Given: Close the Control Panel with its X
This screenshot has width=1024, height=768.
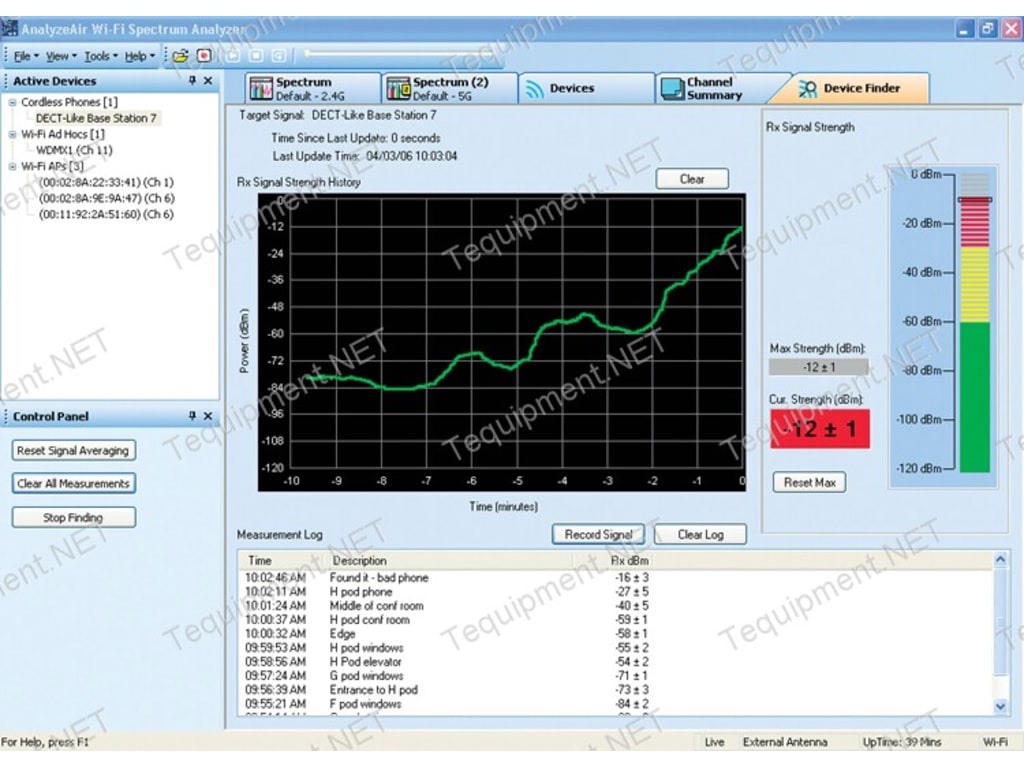Looking at the screenshot, I should point(208,417).
